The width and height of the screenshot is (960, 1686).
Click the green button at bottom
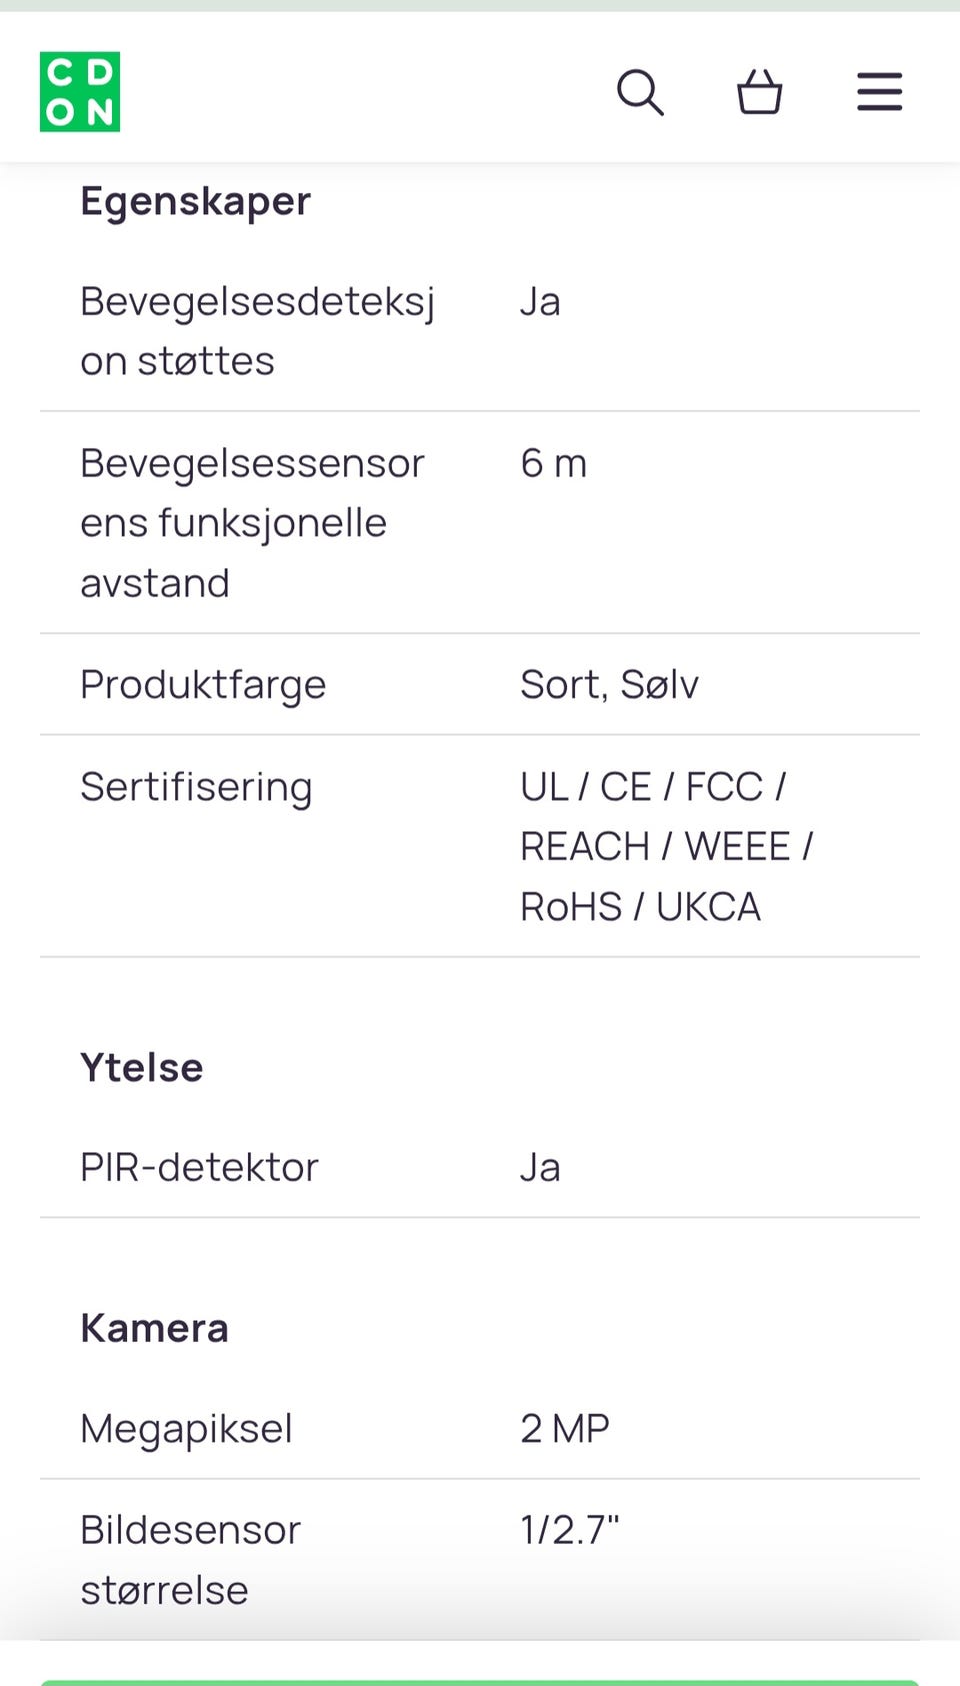pos(480,1682)
